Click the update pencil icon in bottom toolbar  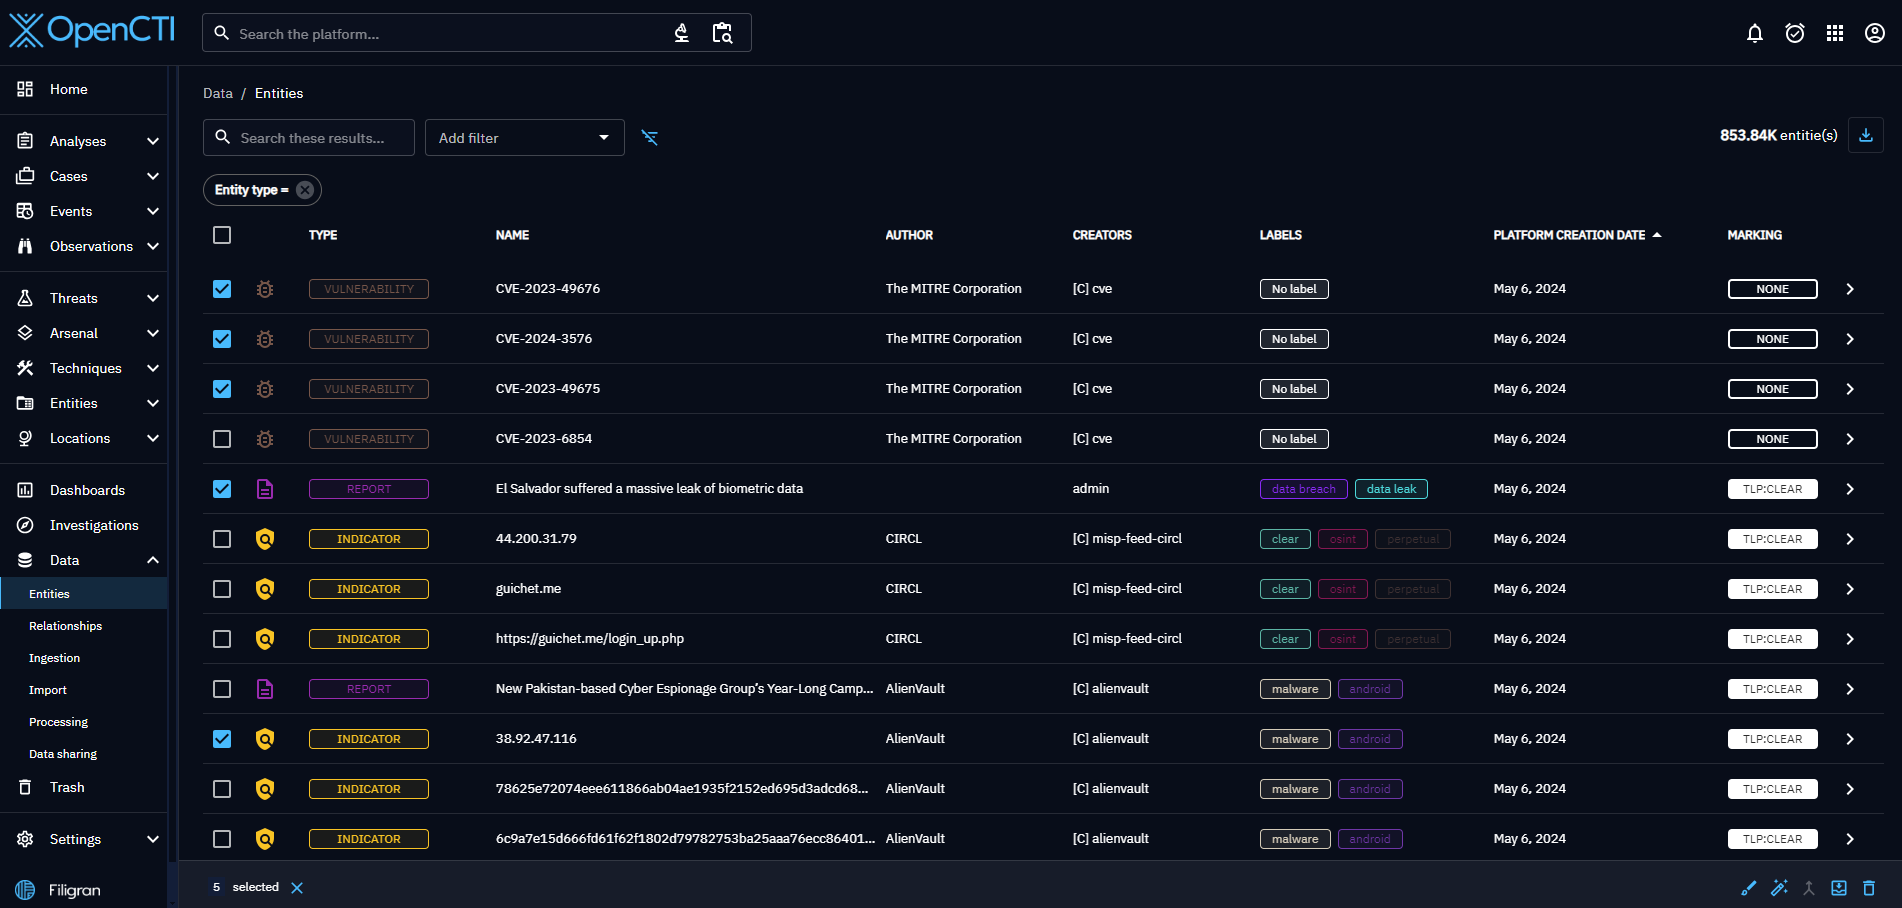(1748, 888)
